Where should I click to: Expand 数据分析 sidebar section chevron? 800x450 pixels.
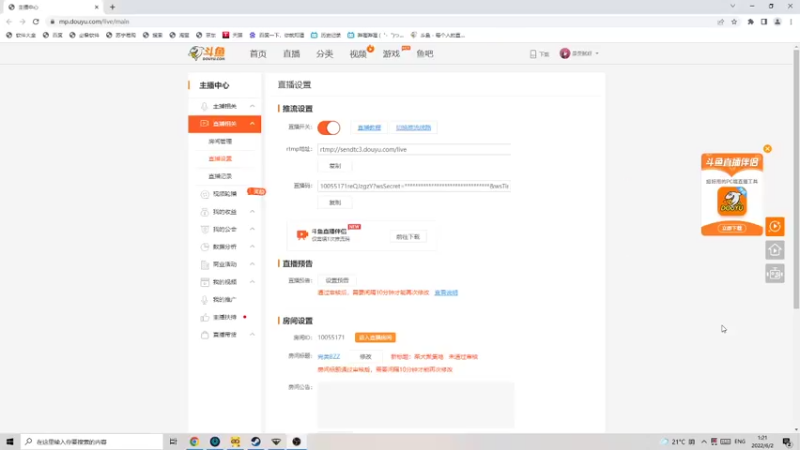[x=252, y=246]
